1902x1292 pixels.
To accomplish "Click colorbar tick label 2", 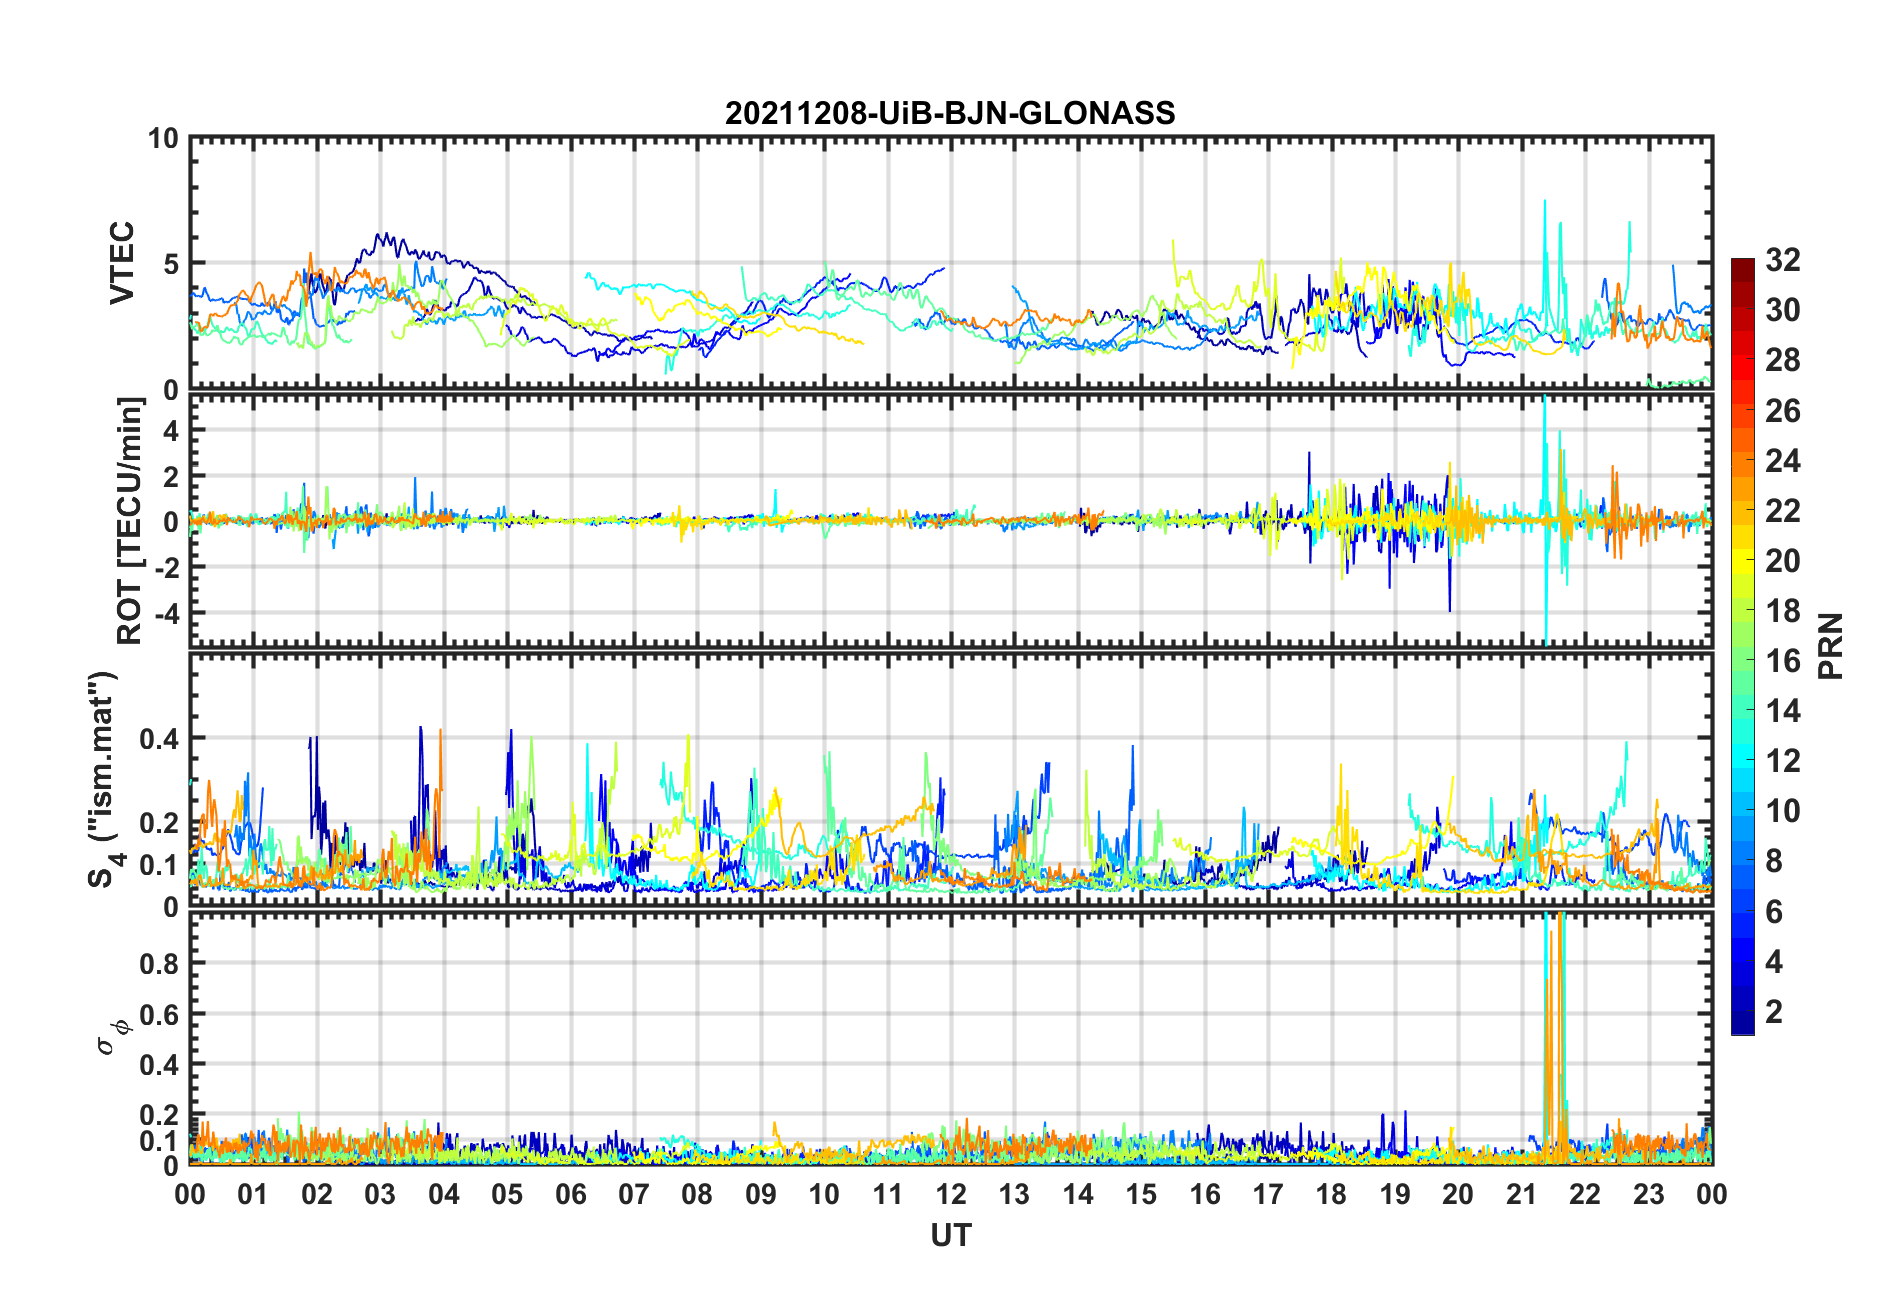I will point(1774,1011).
